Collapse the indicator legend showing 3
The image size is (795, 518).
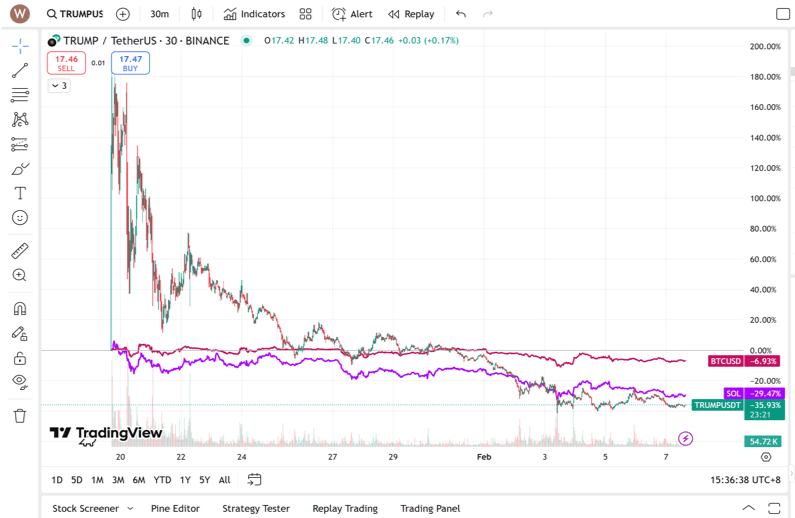(59, 86)
